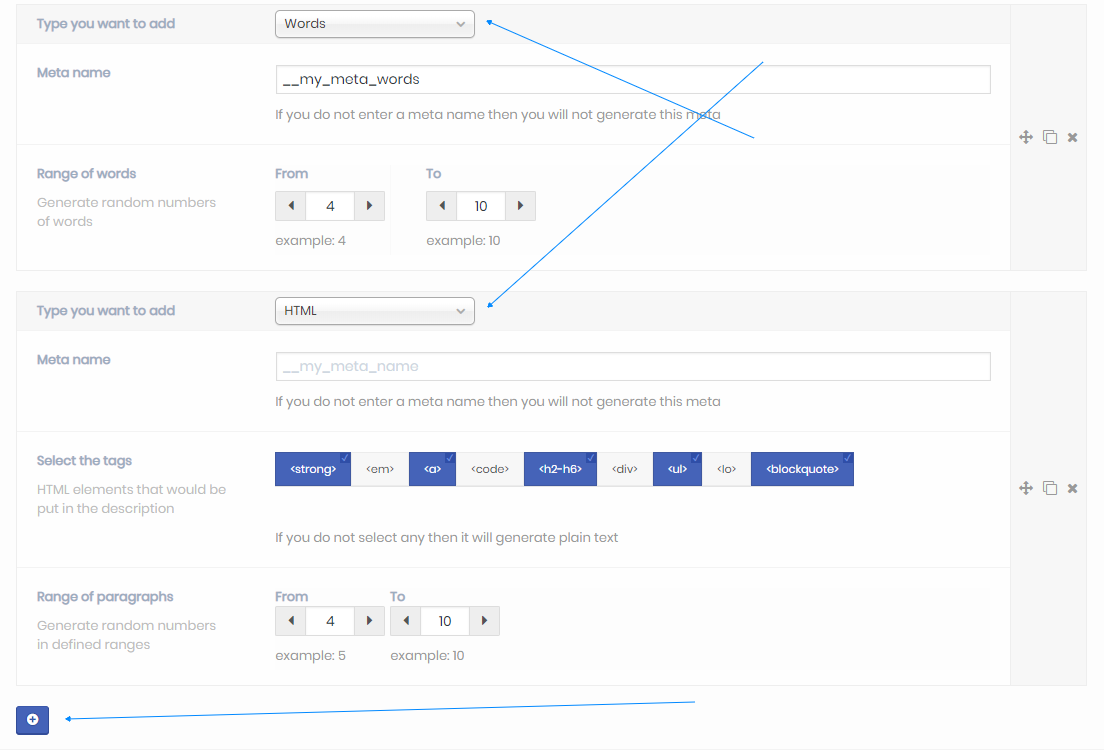Deselect the <strong> tag

(313, 469)
